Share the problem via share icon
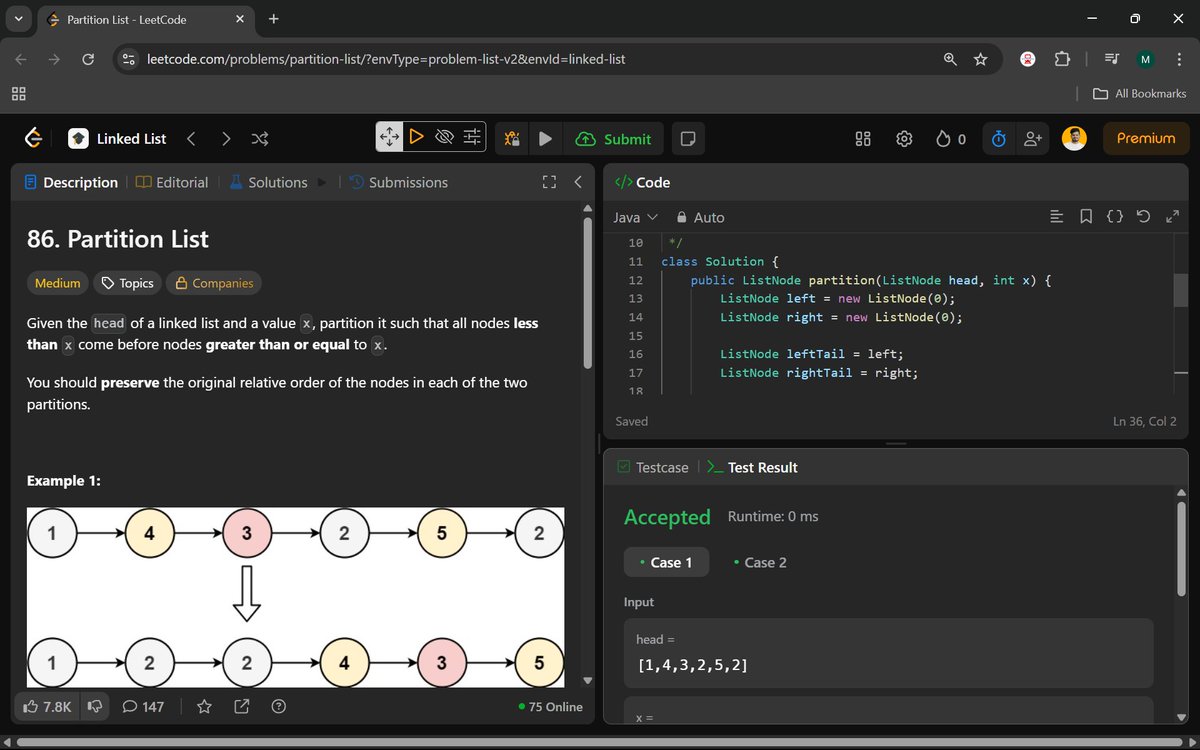 coord(241,706)
